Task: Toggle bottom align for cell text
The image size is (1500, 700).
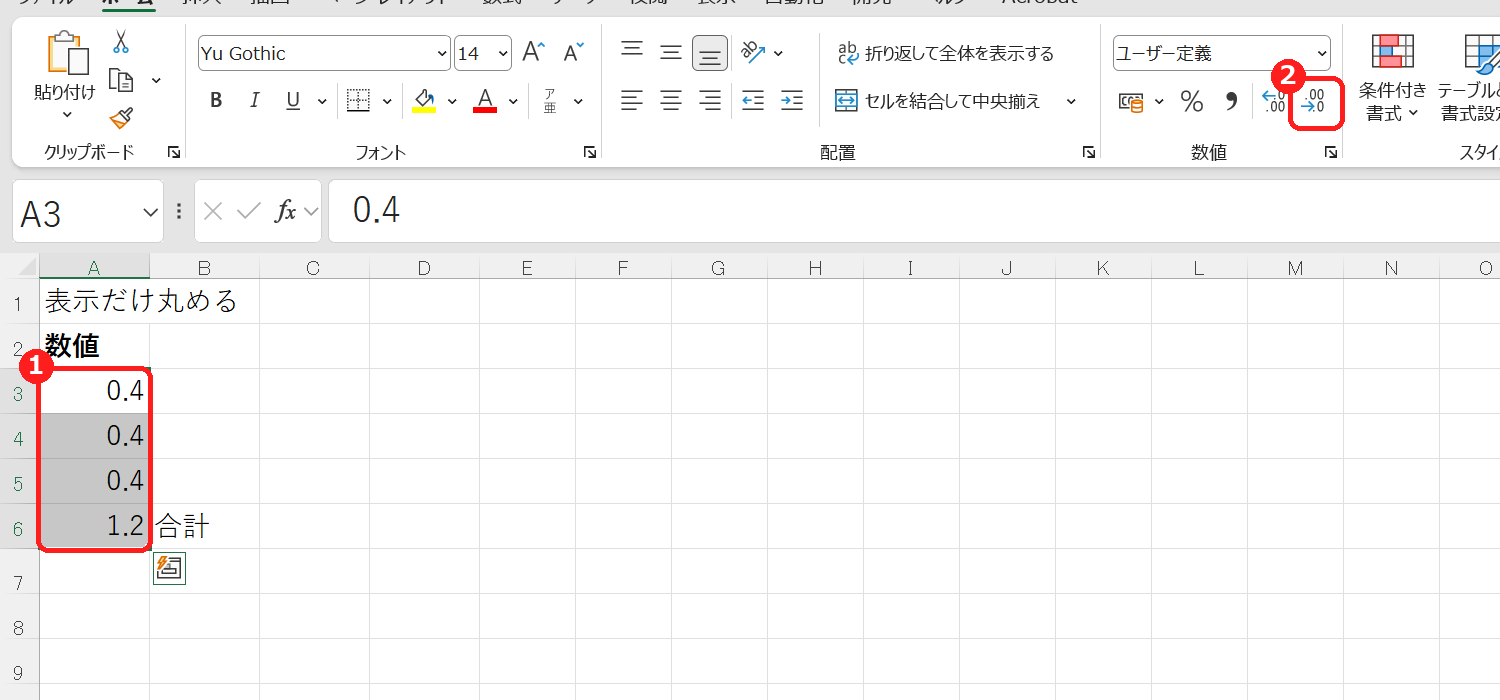Action: [710, 53]
